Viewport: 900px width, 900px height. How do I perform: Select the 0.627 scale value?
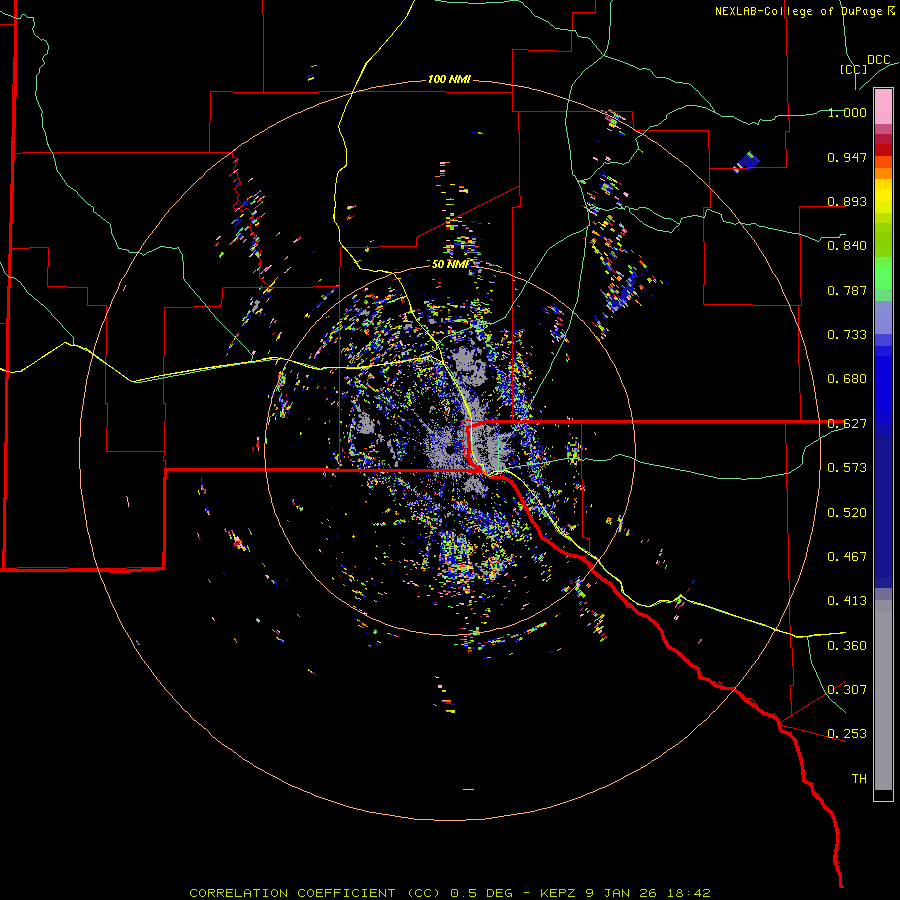click(847, 424)
